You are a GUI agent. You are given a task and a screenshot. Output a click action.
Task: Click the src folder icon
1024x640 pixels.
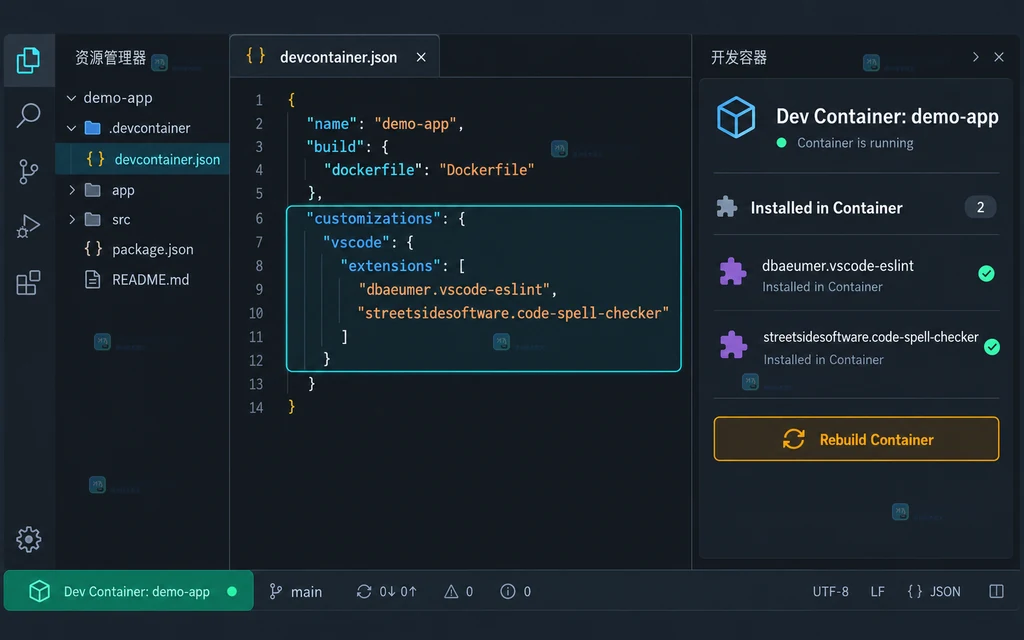[x=93, y=219]
